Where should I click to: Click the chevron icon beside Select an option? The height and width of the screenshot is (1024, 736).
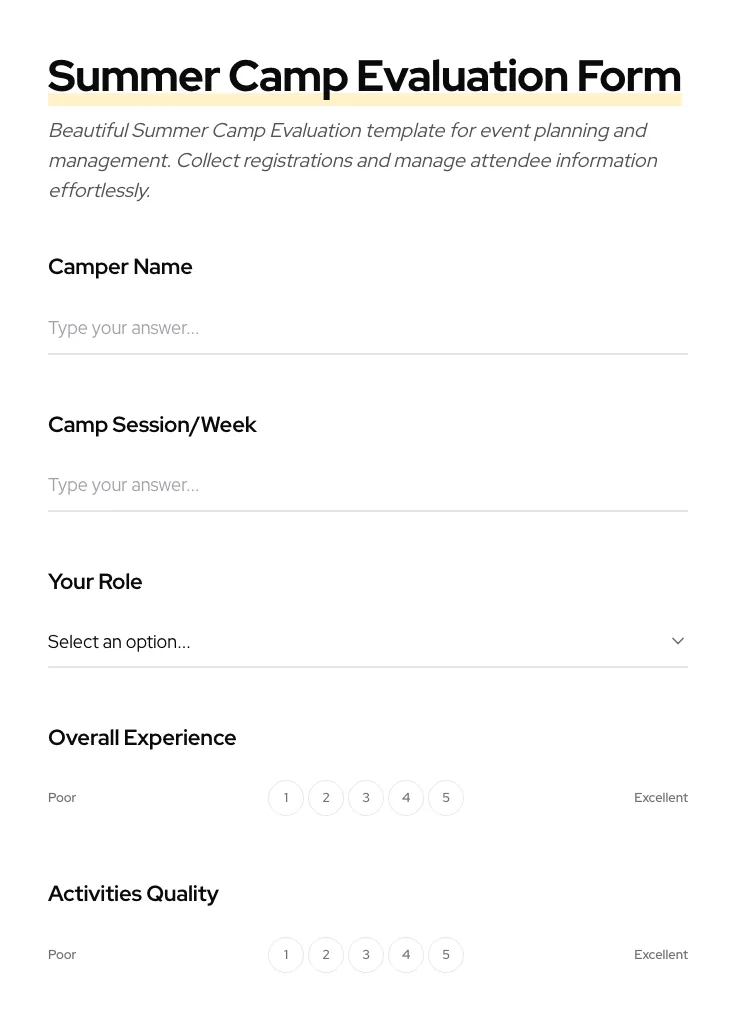coord(677,640)
